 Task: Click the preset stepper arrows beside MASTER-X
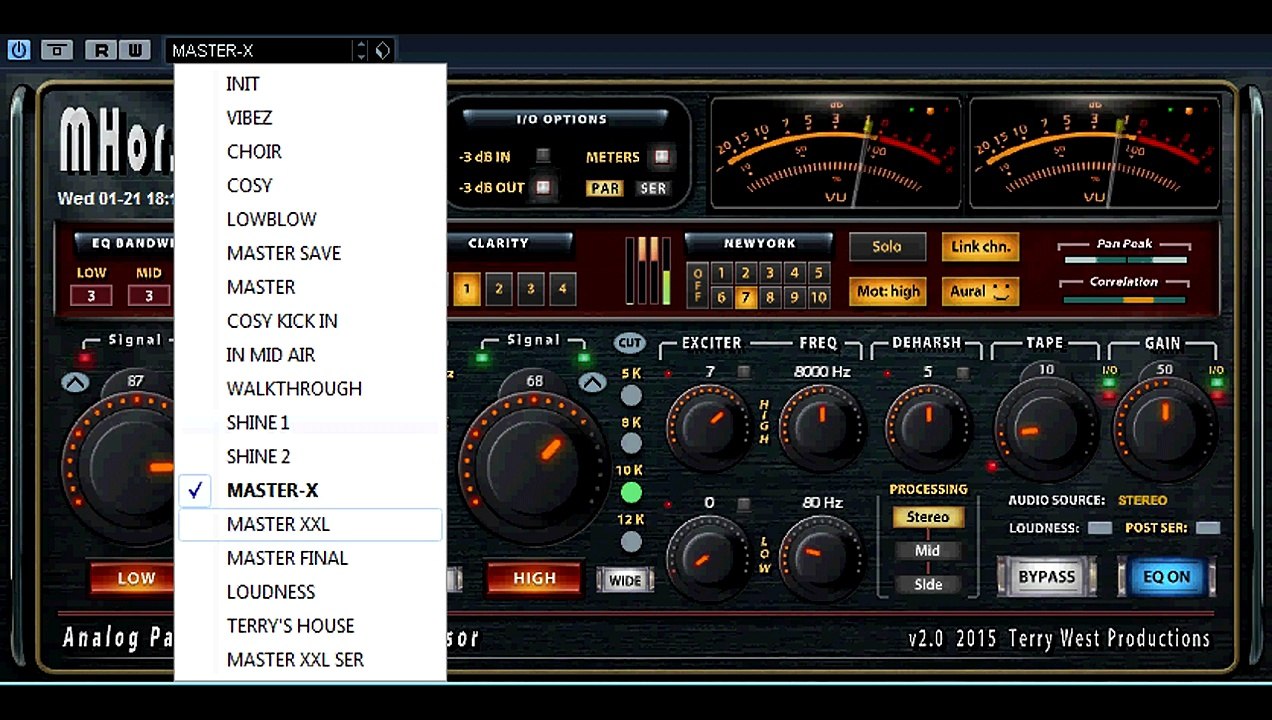360,50
